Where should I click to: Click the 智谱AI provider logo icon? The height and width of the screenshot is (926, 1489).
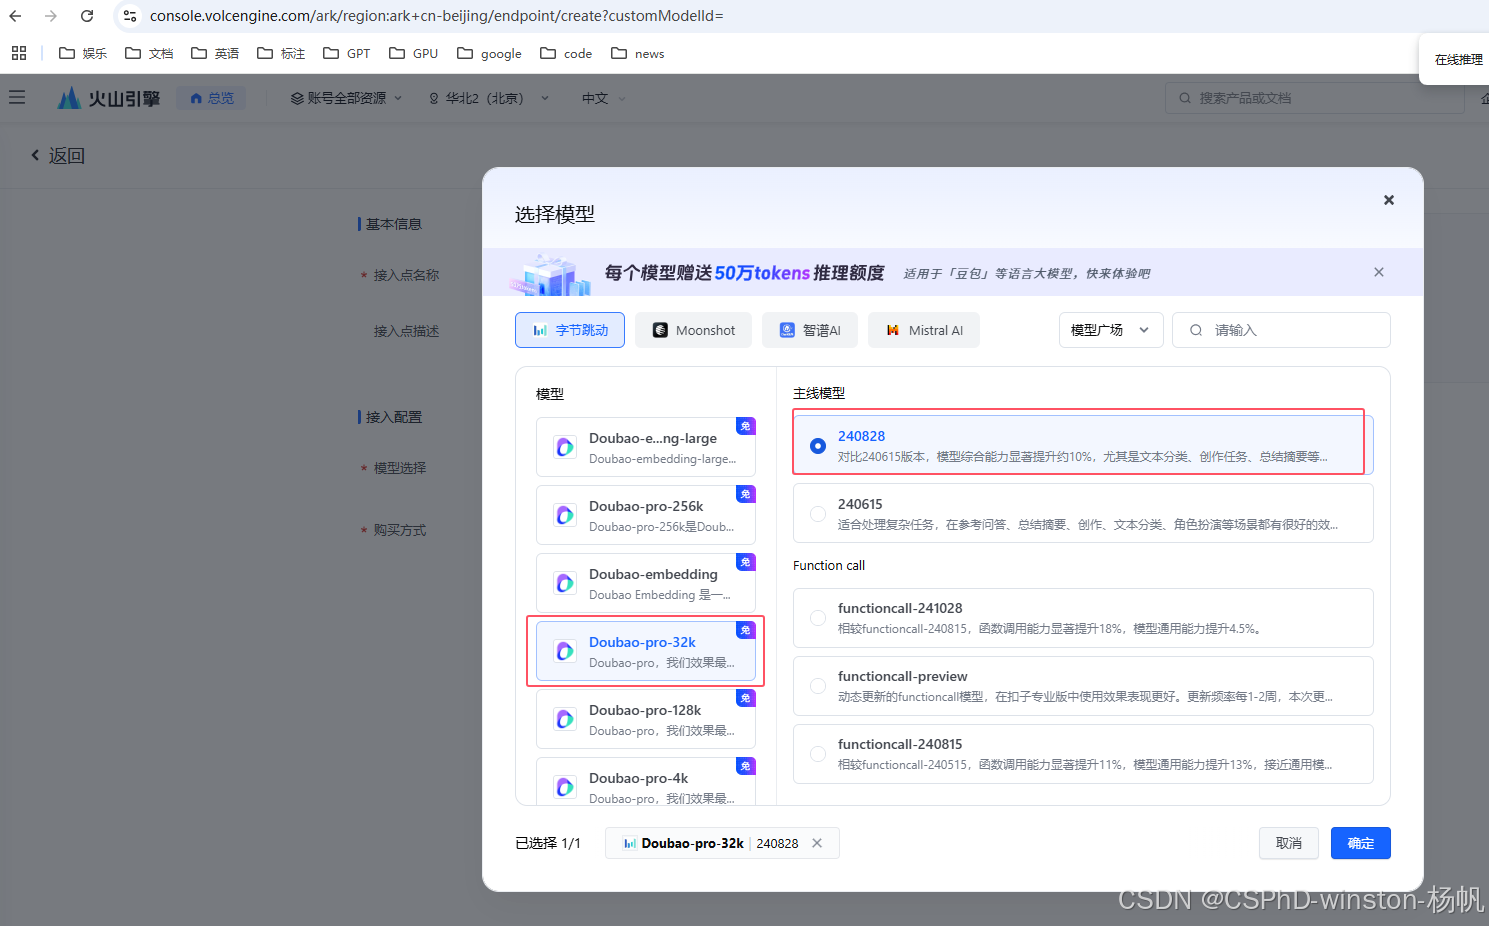pyautogui.click(x=787, y=330)
